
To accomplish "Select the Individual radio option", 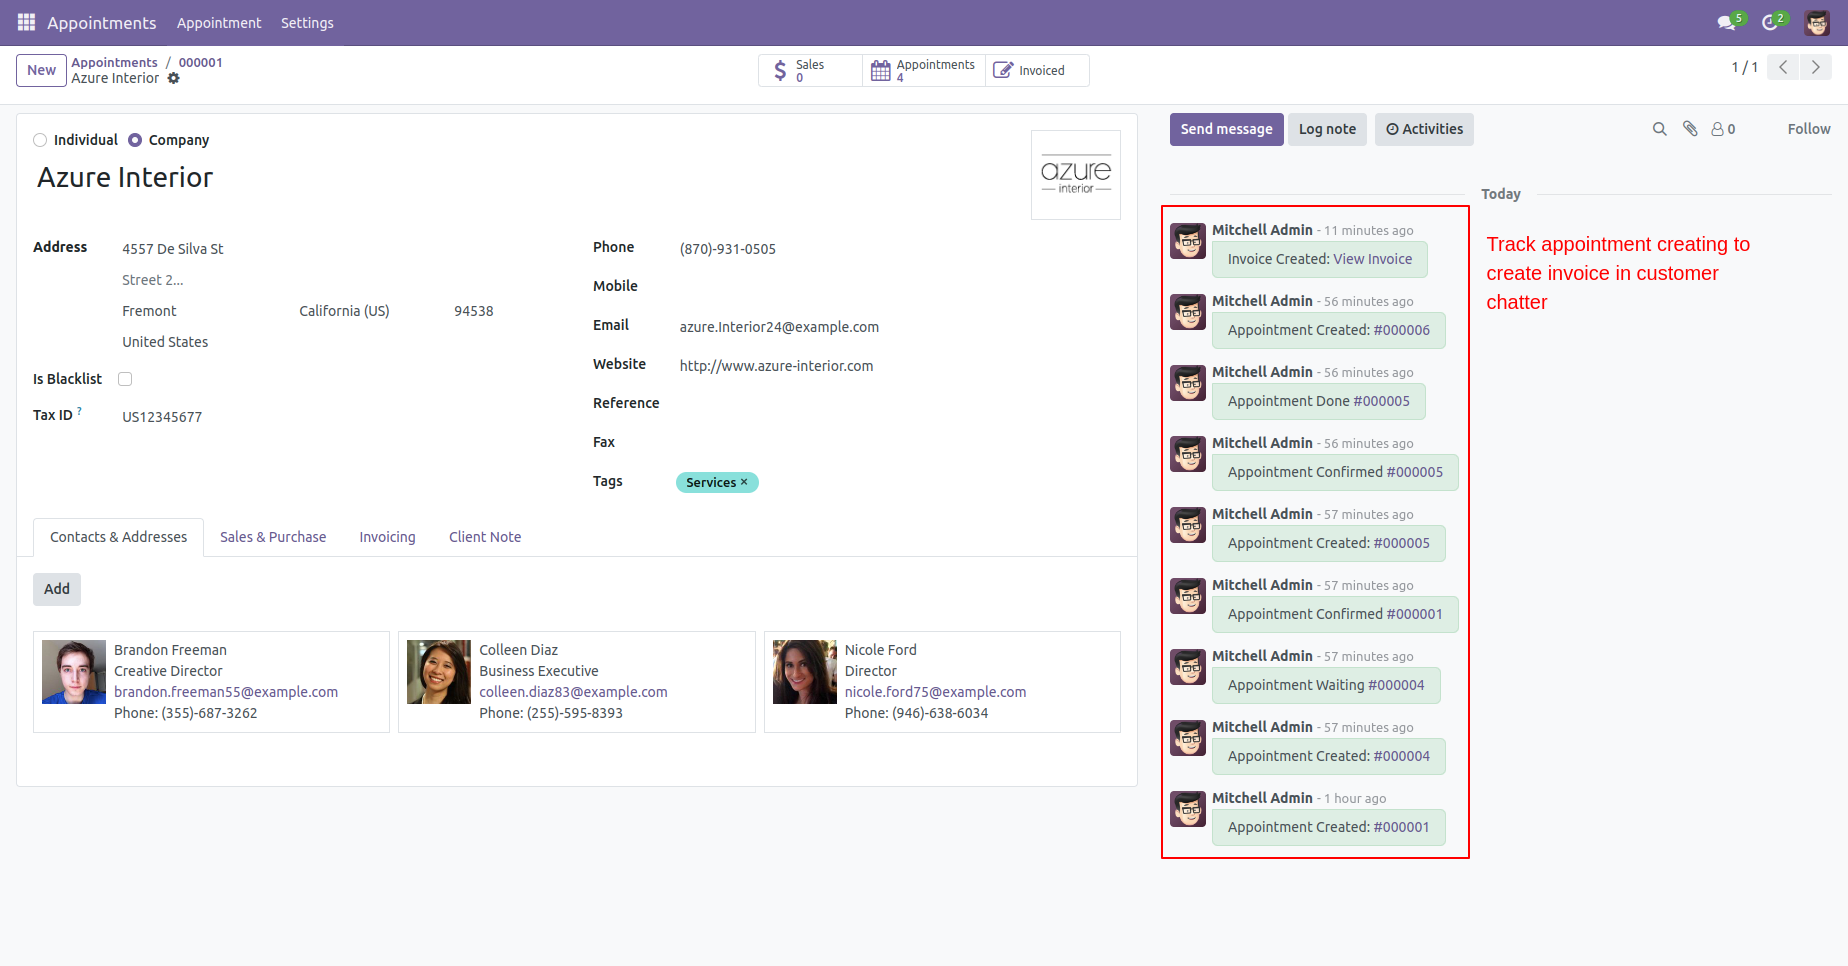I will pyautogui.click(x=40, y=140).
